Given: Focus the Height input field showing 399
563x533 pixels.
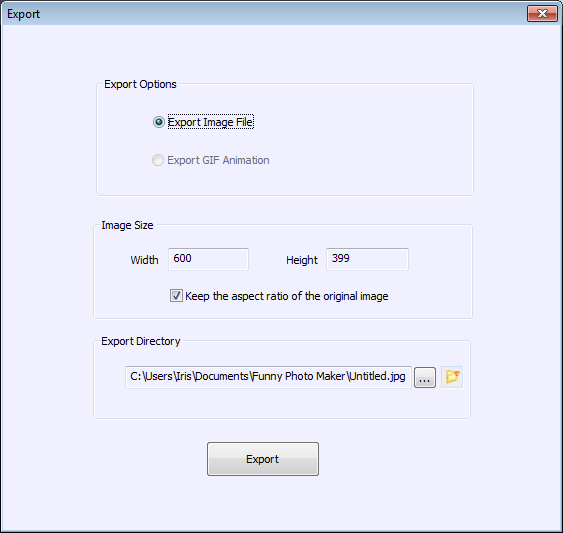Looking at the screenshot, I should [367, 259].
